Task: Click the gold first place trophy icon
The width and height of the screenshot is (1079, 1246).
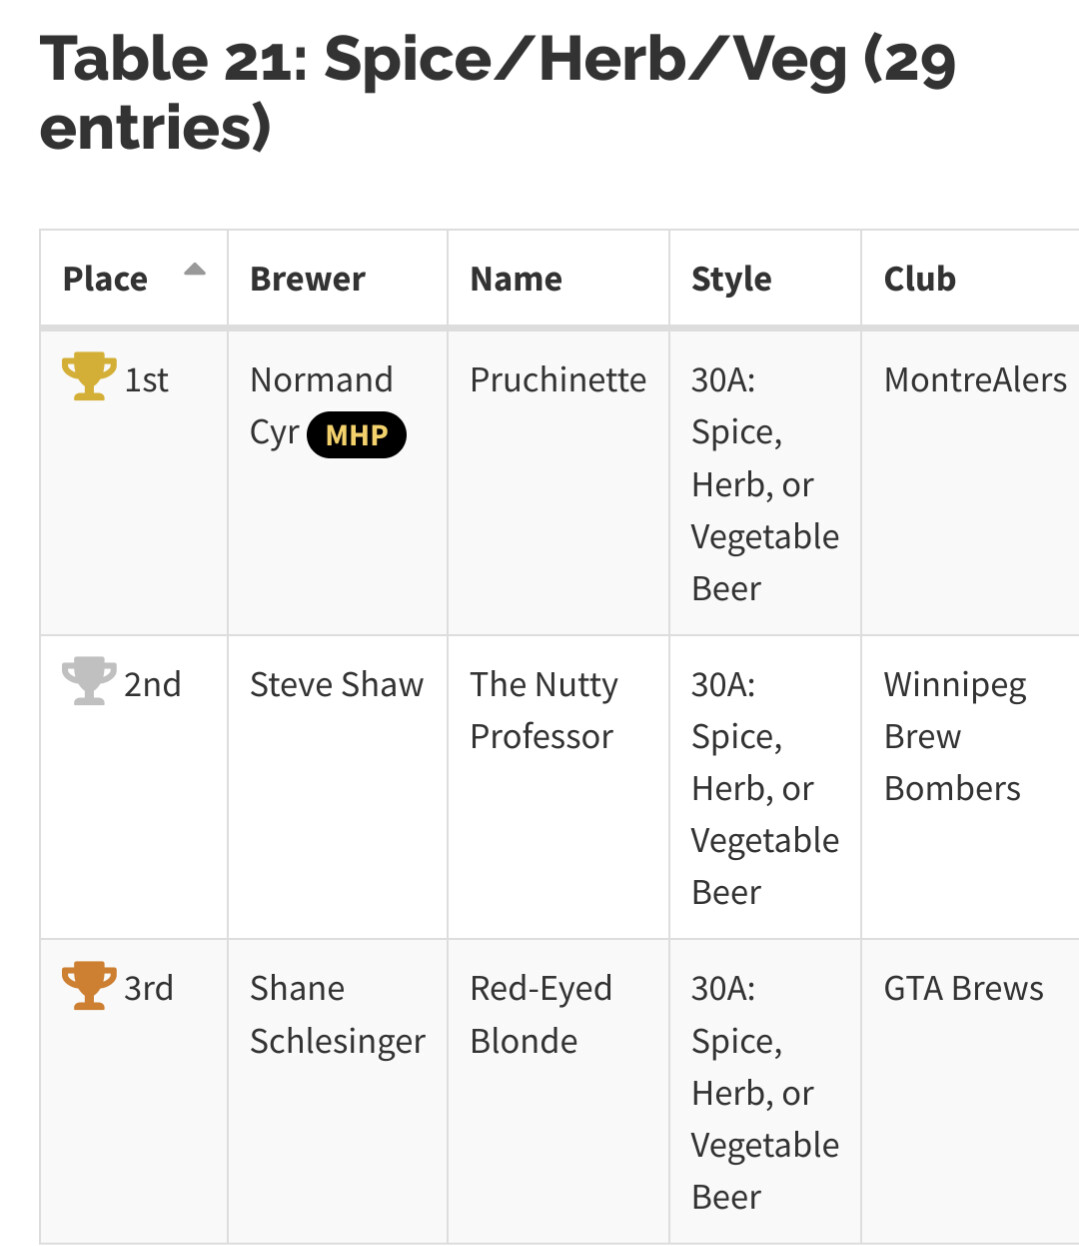Action: tap(88, 377)
